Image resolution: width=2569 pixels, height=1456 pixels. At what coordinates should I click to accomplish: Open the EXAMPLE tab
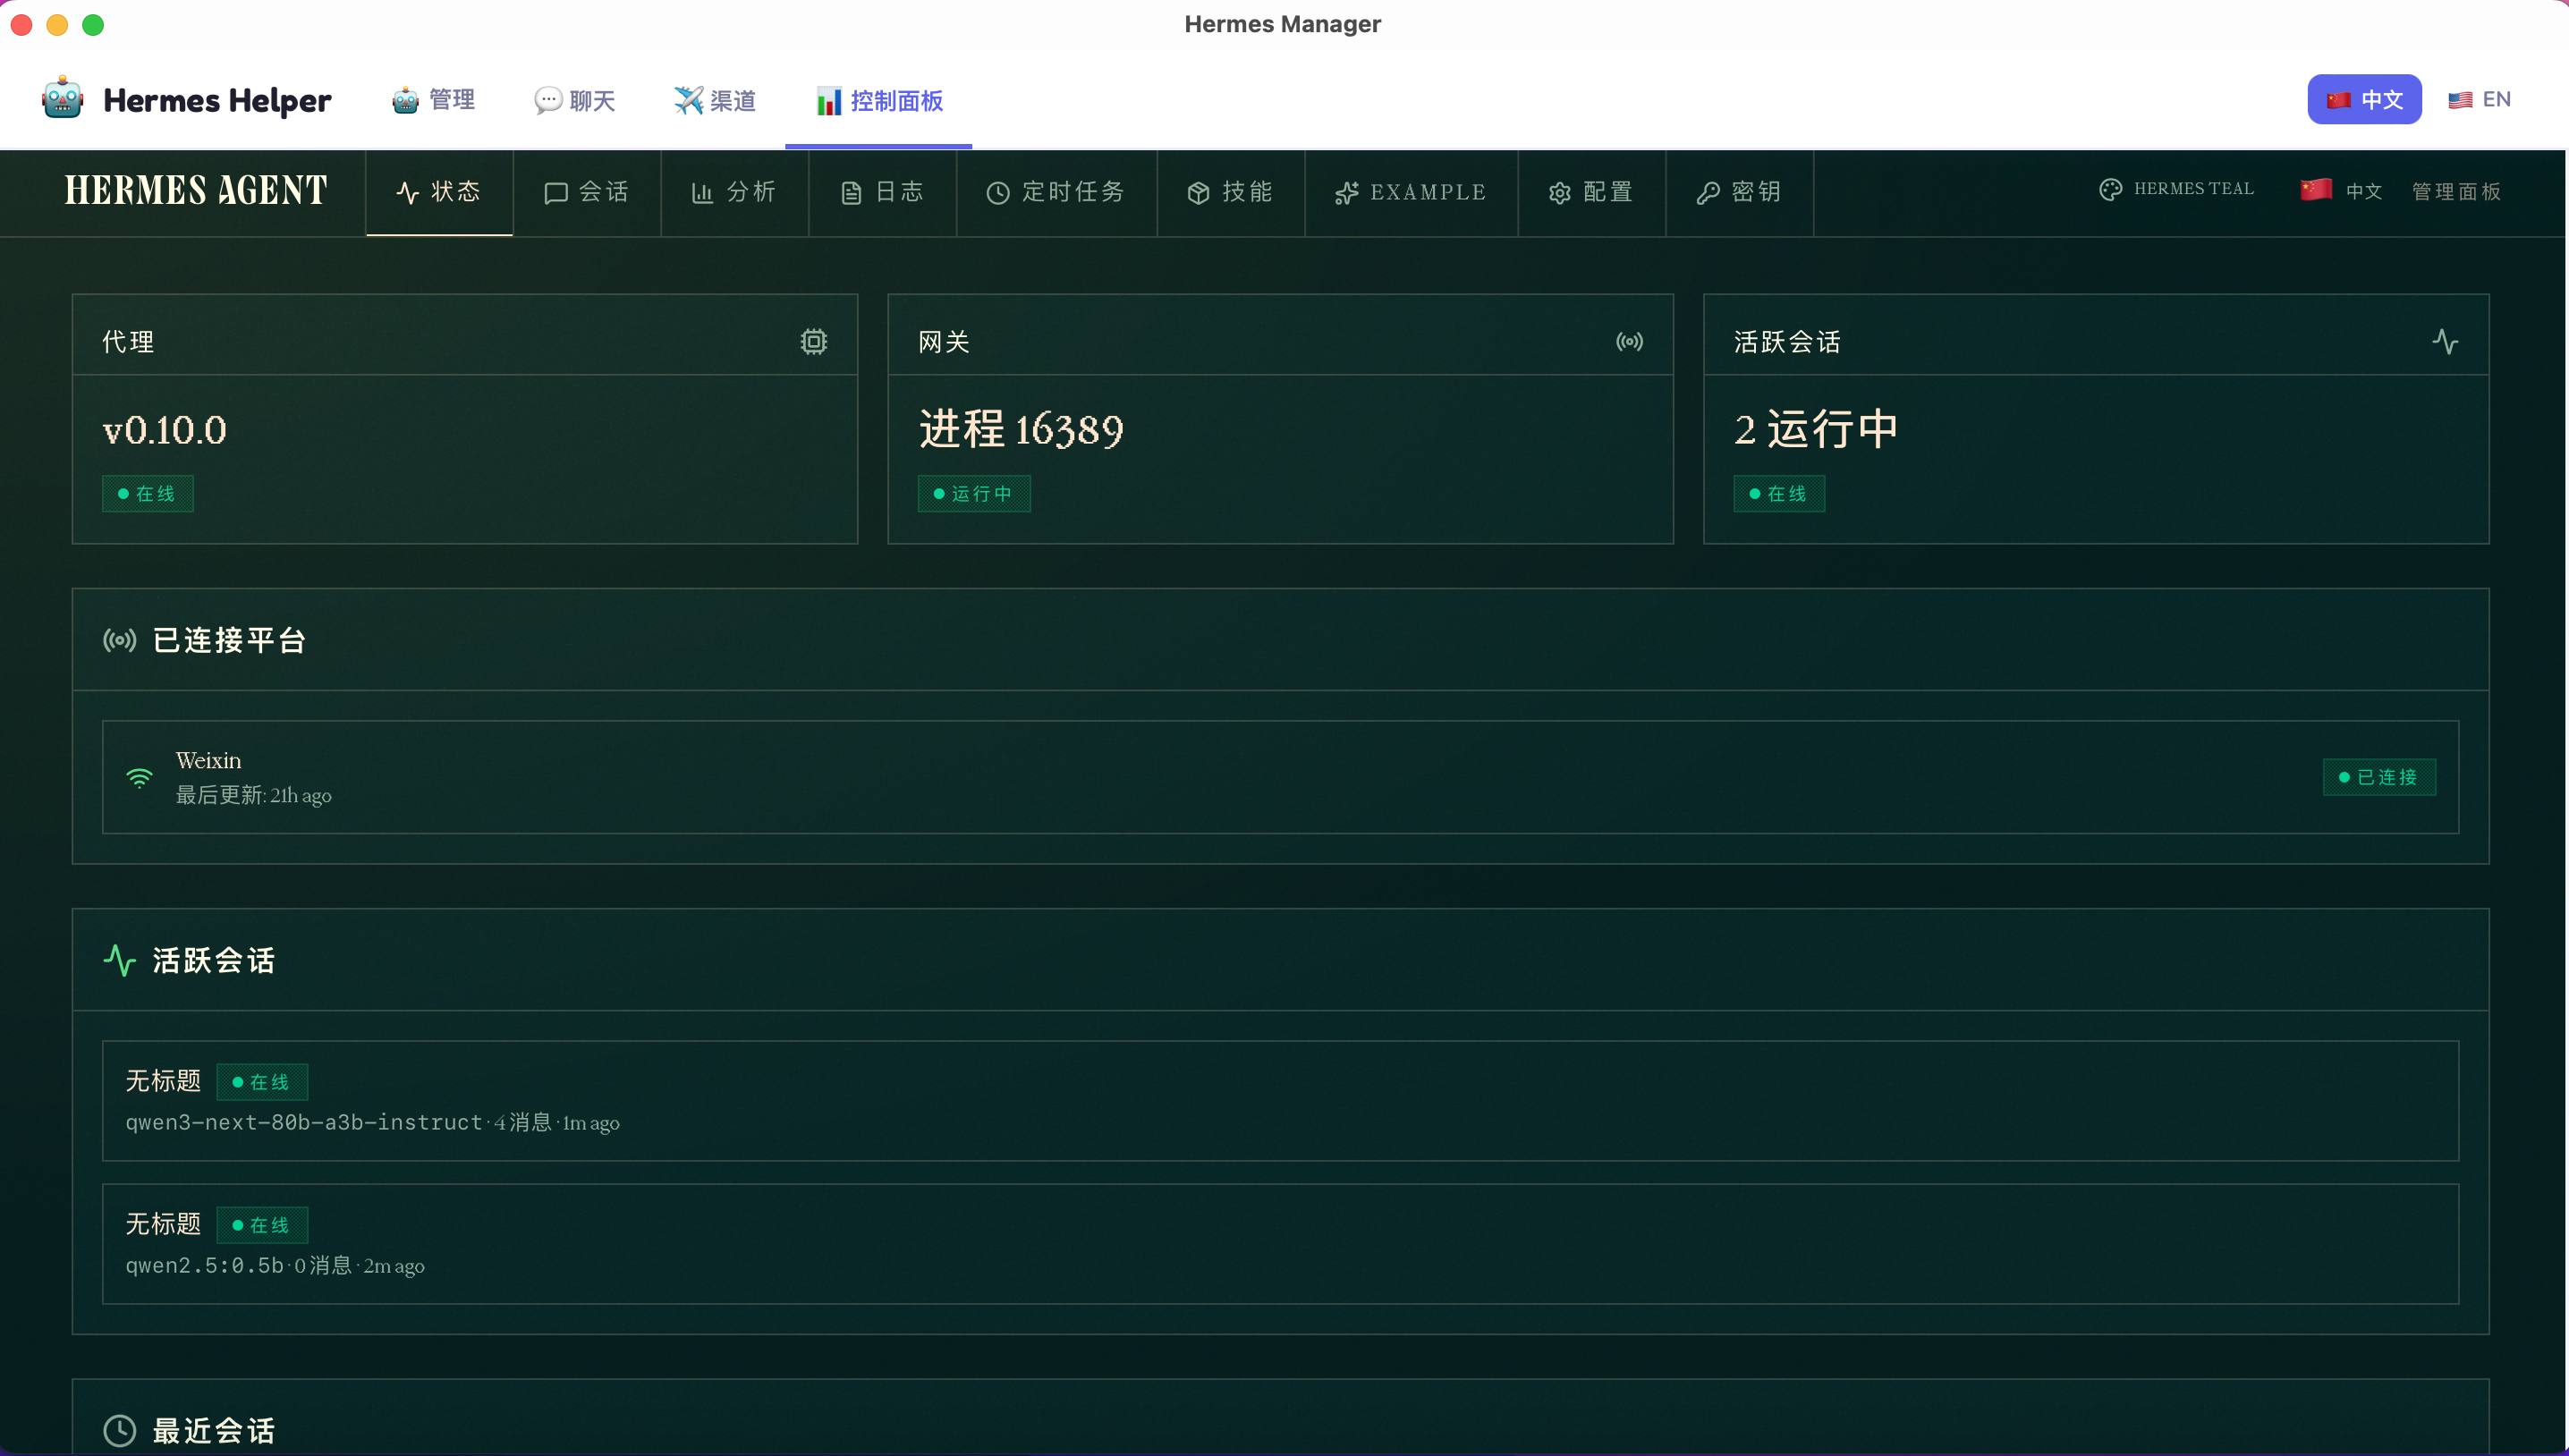pyautogui.click(x=1411, y=192)
